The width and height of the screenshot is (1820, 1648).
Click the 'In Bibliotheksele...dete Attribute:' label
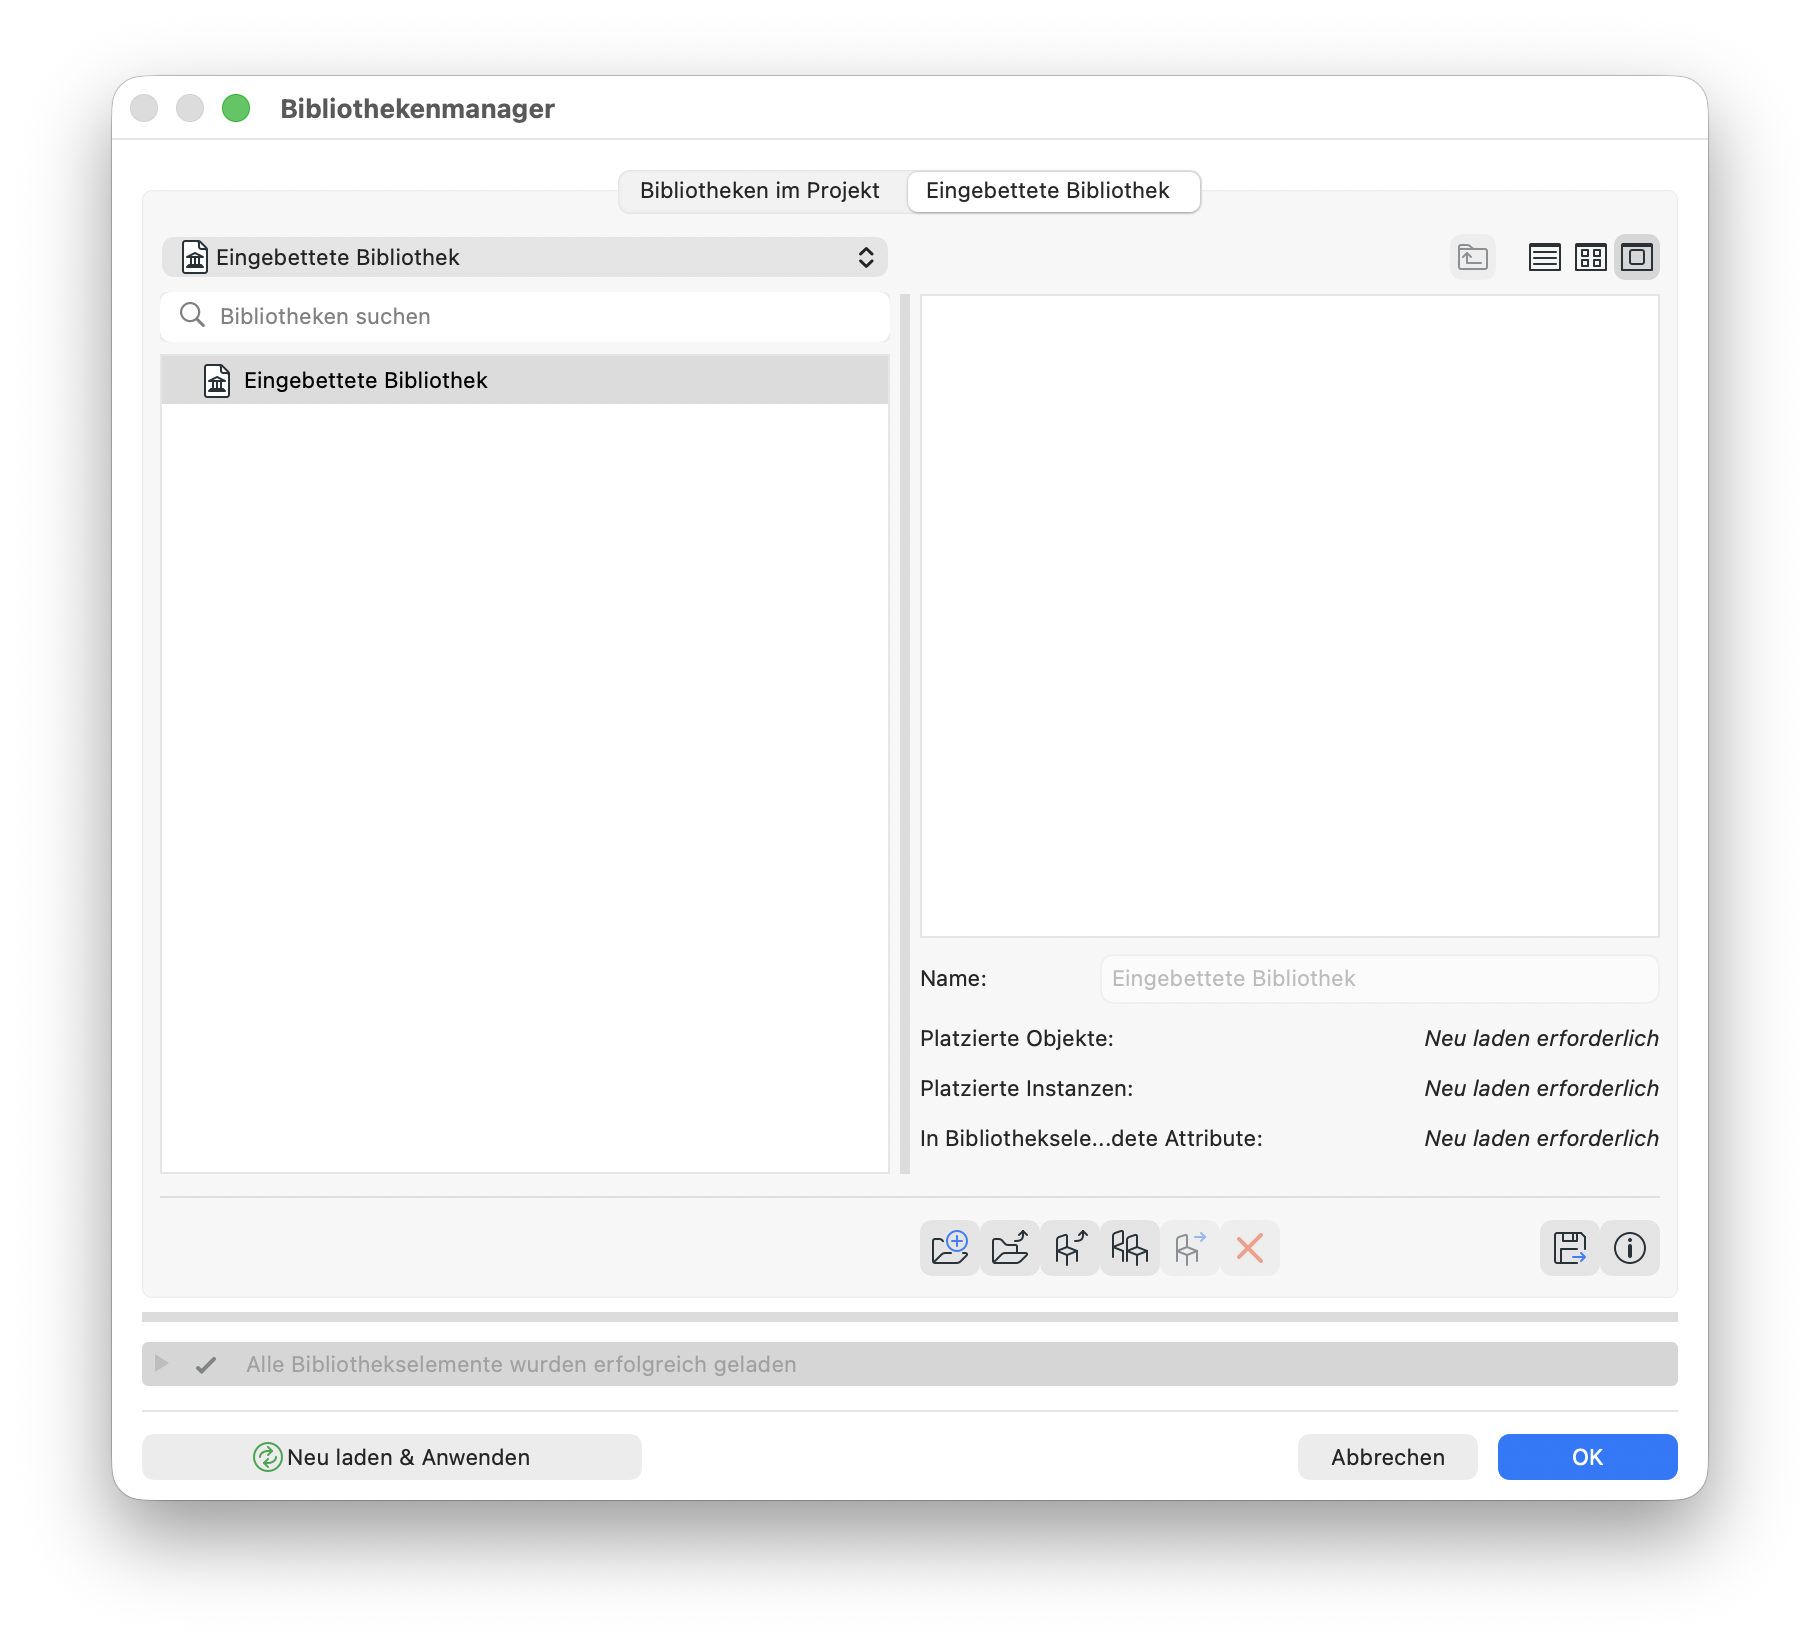click(1091, 1139)
